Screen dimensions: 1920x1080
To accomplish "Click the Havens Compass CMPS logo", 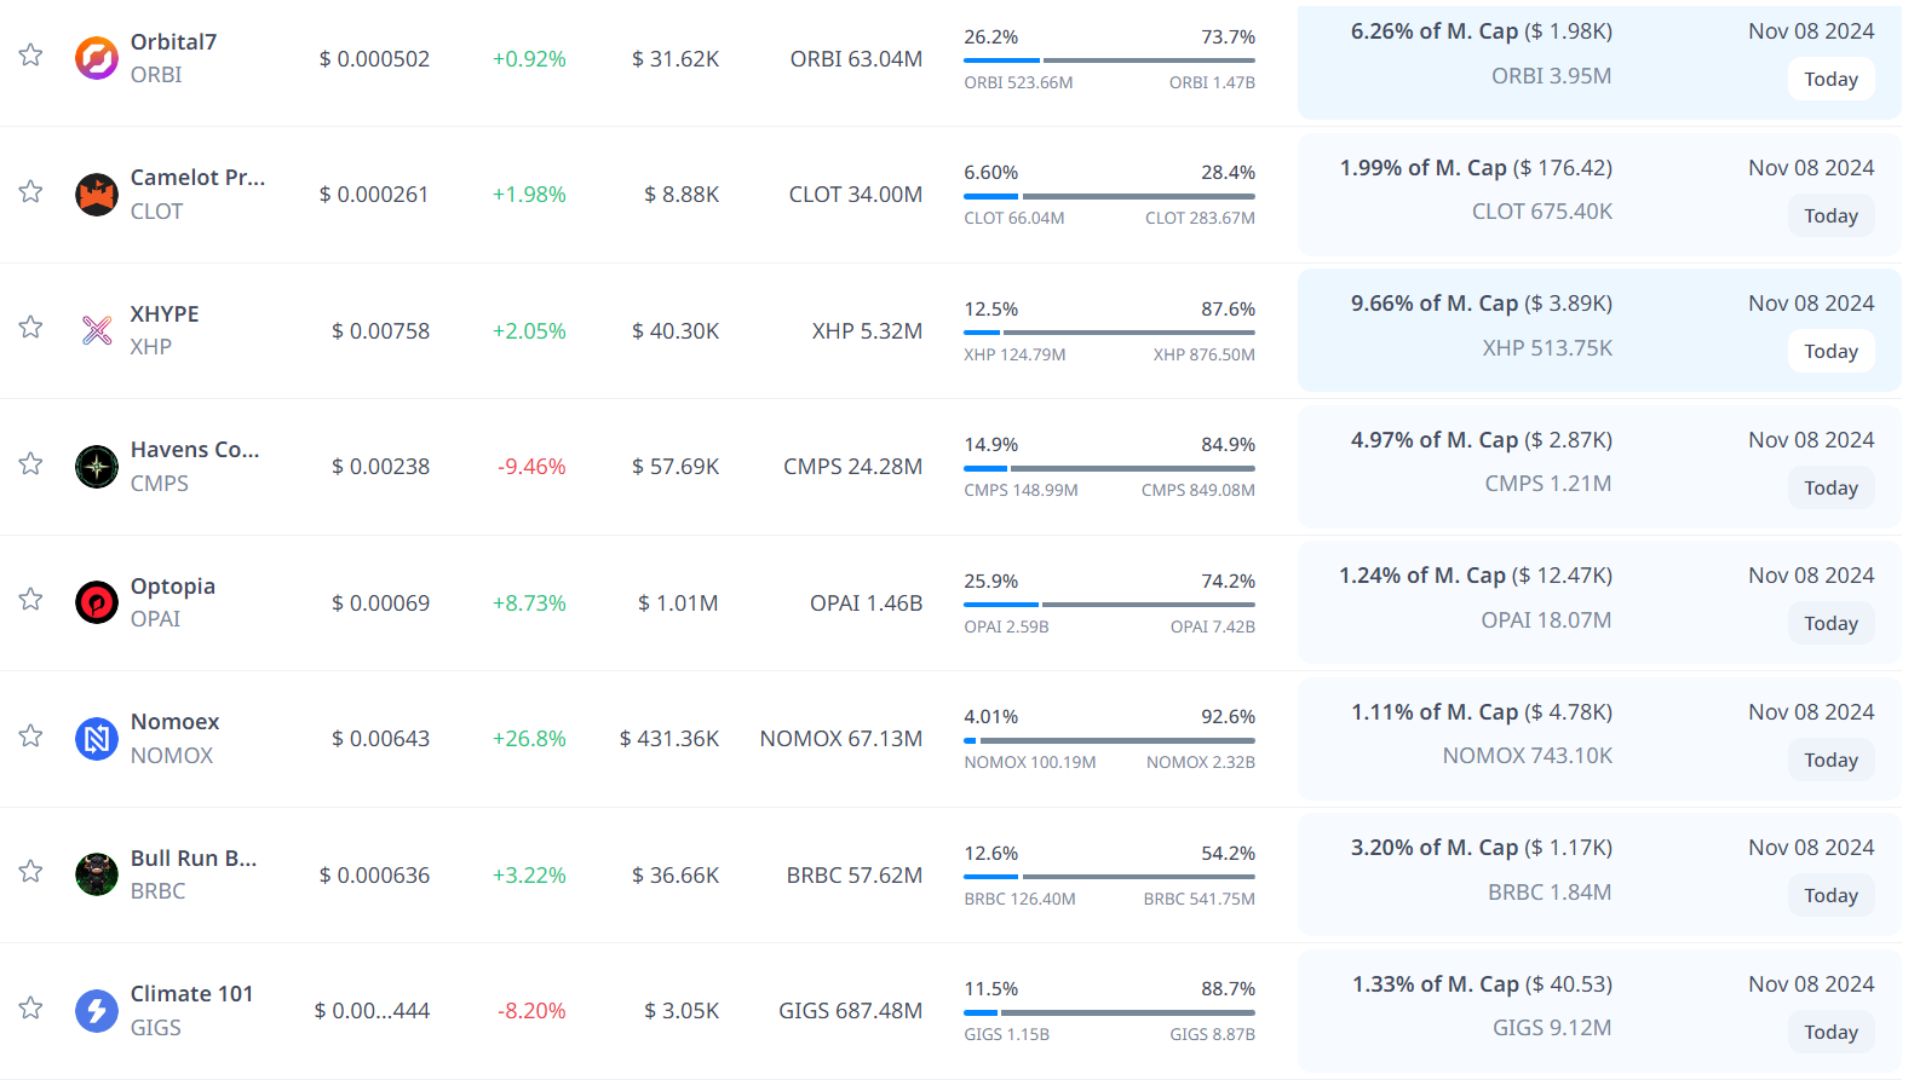I will tap(97, 466).
